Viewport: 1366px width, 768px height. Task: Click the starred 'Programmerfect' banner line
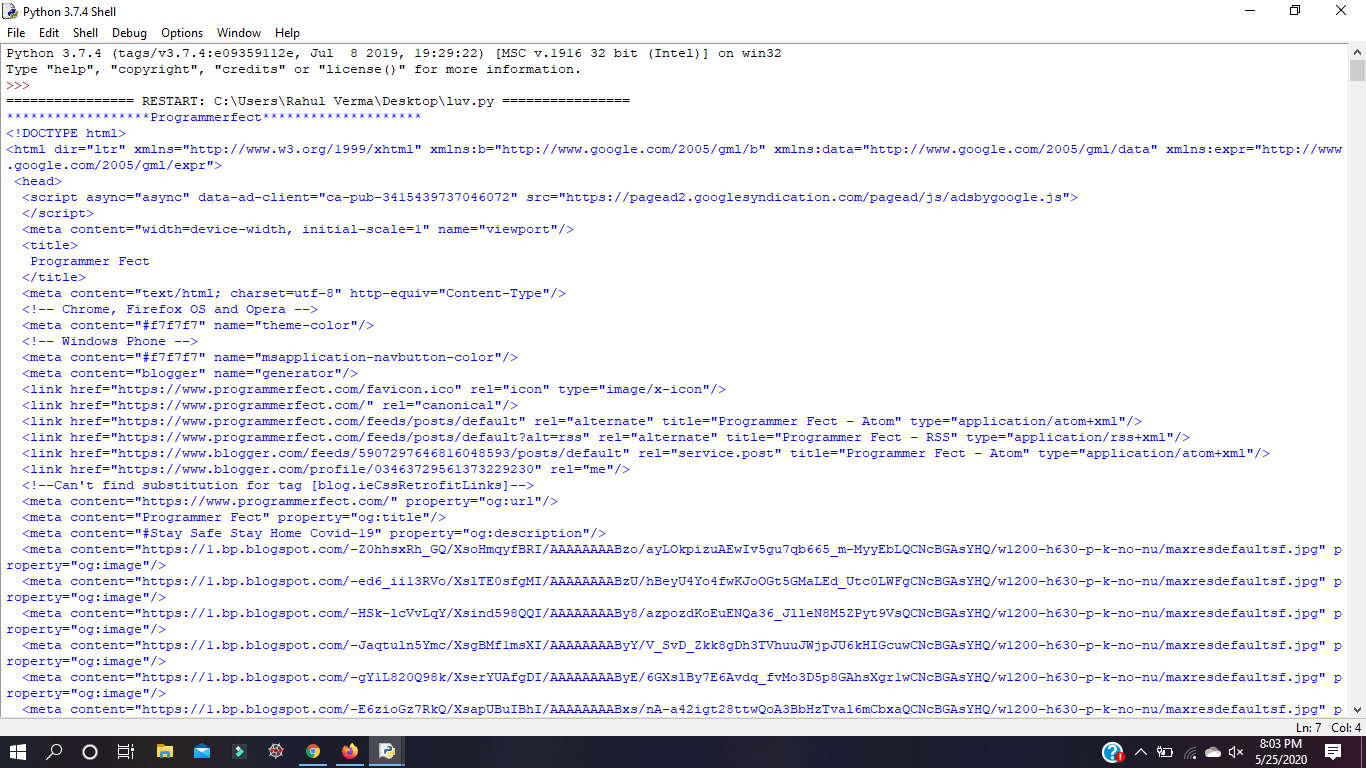click(x=214, y=117)
